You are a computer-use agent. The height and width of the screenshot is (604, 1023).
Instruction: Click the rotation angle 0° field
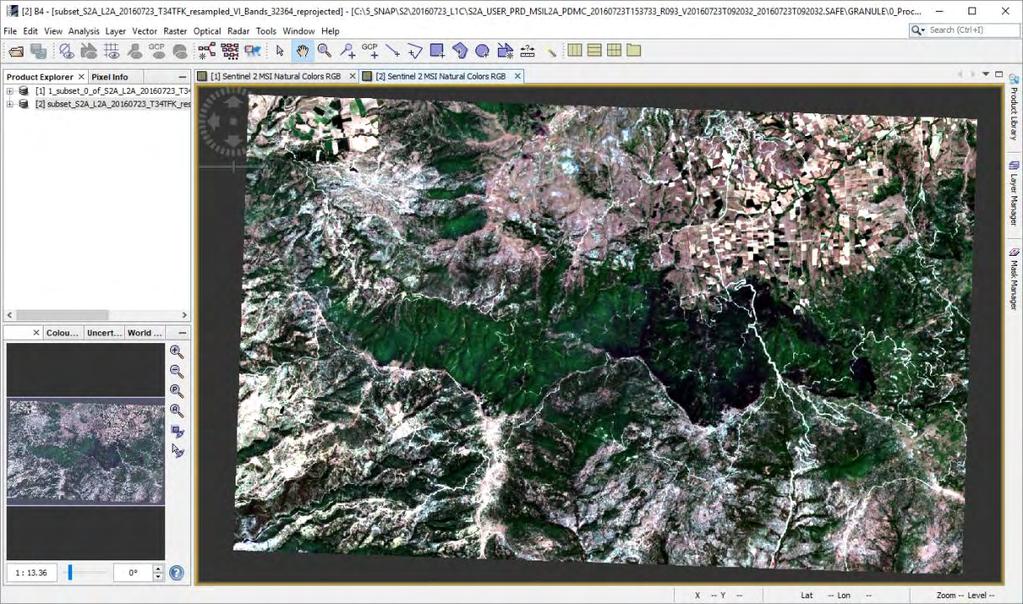pyautogui.click(x=133, y=573)
